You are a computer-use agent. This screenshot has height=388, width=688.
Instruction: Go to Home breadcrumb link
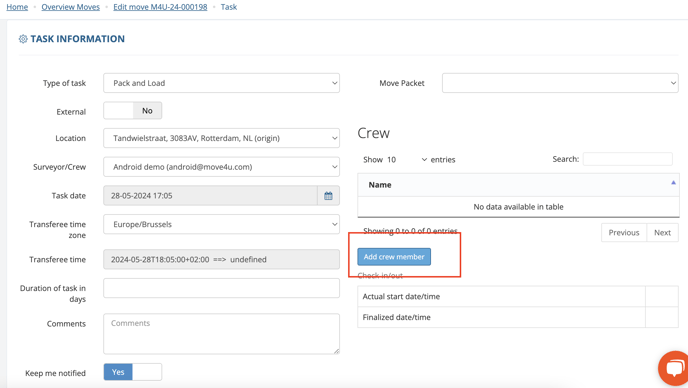tap(17, 7)
